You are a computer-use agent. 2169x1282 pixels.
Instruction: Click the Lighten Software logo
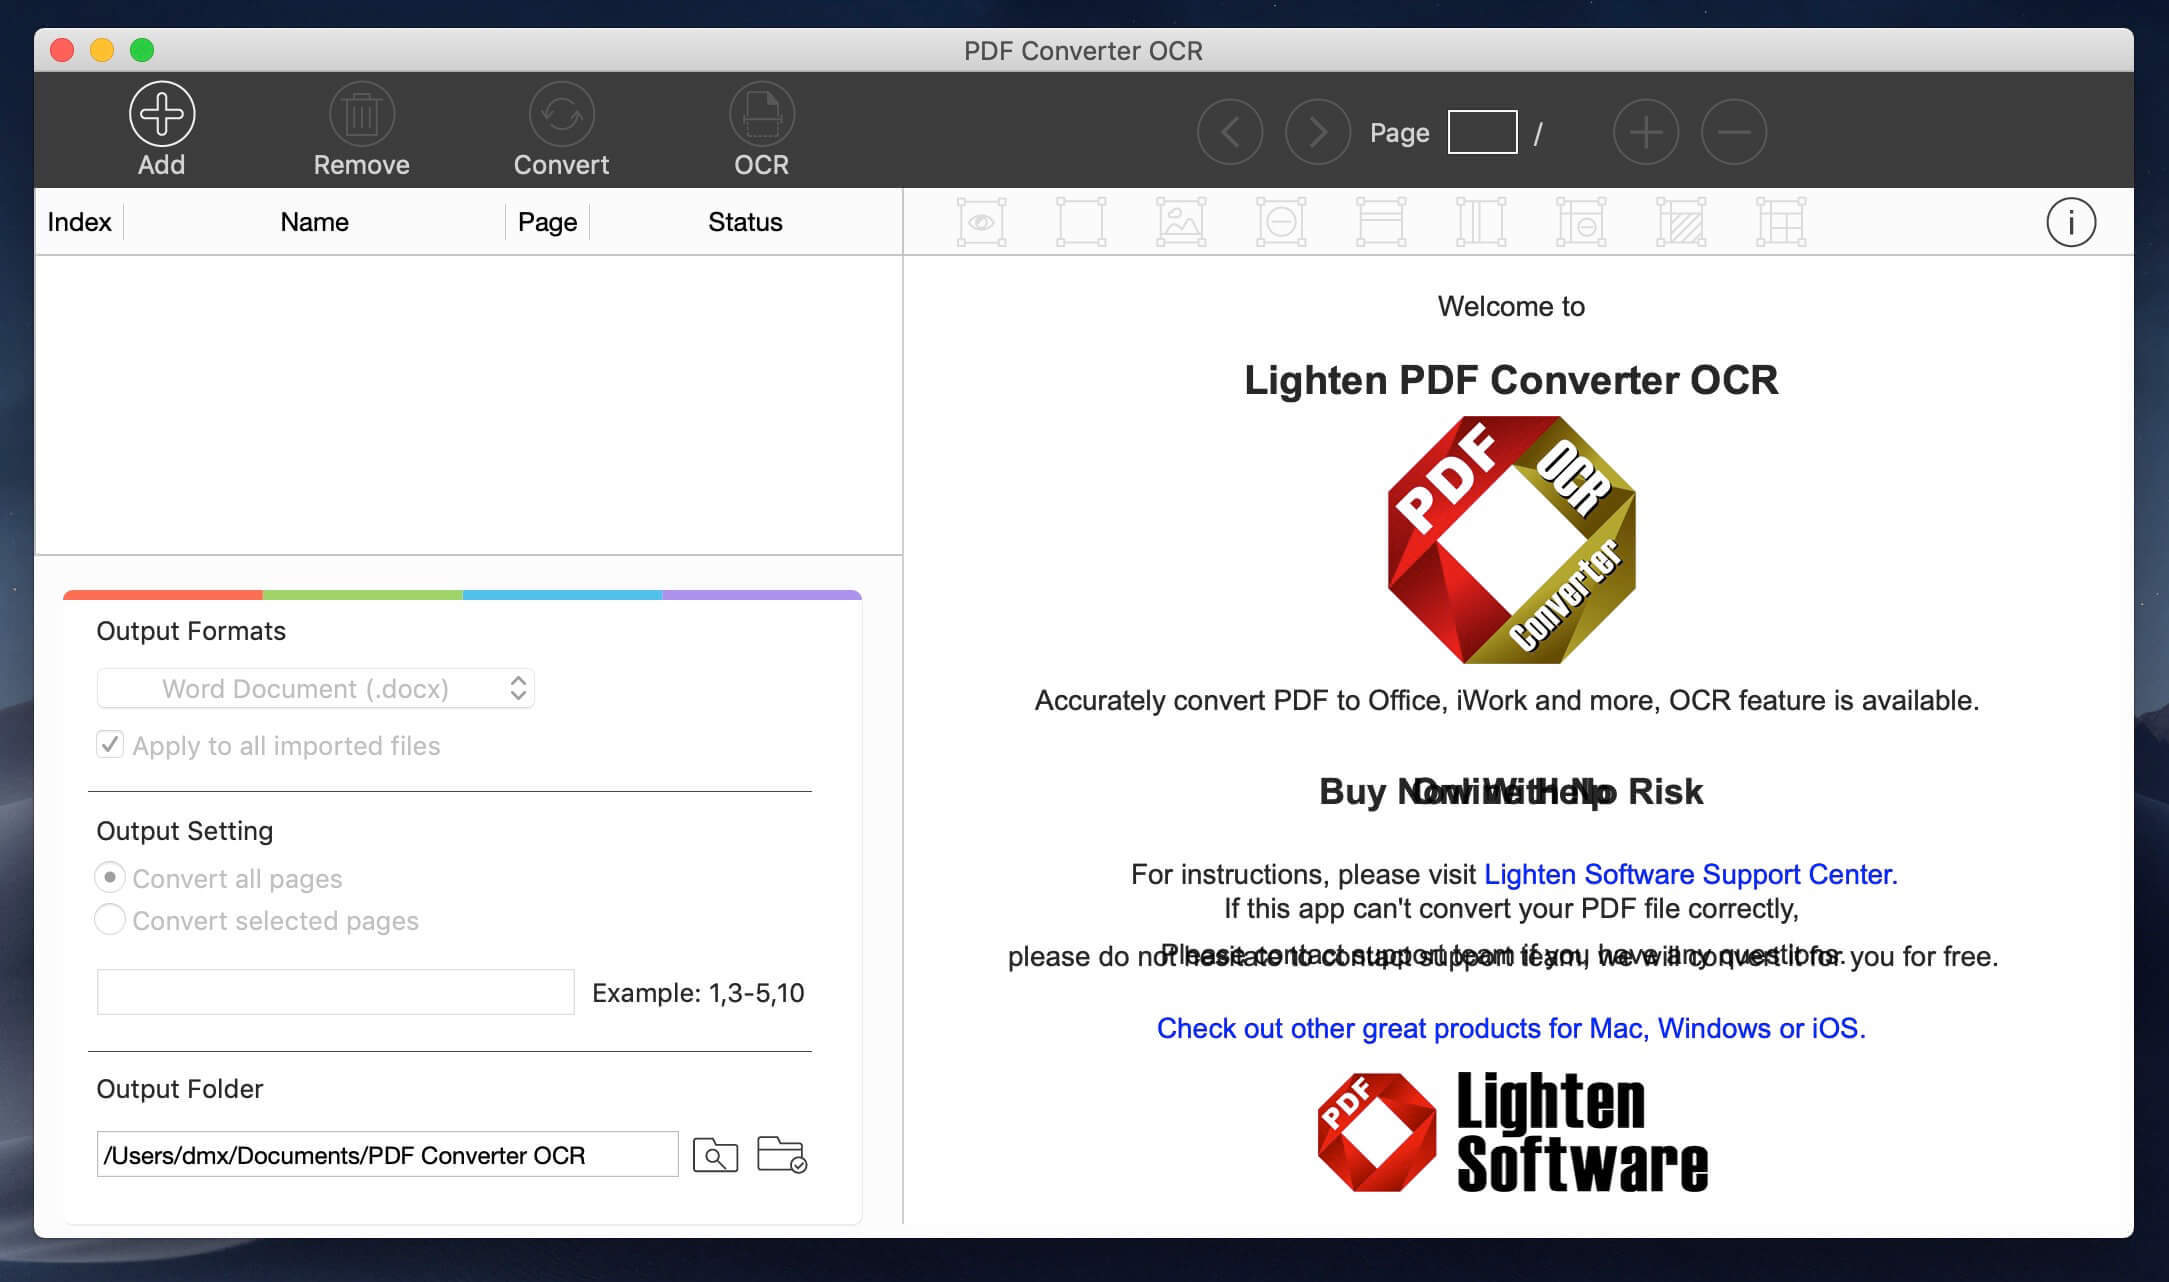[1512, 1132]
